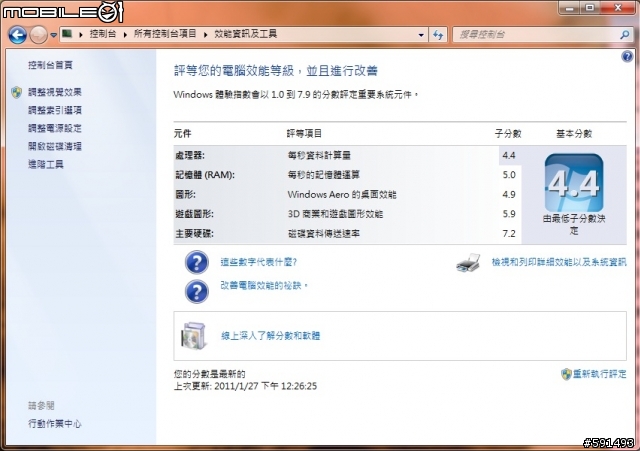
Task: Select the 圖形 row label
Action: coord(185,195)
